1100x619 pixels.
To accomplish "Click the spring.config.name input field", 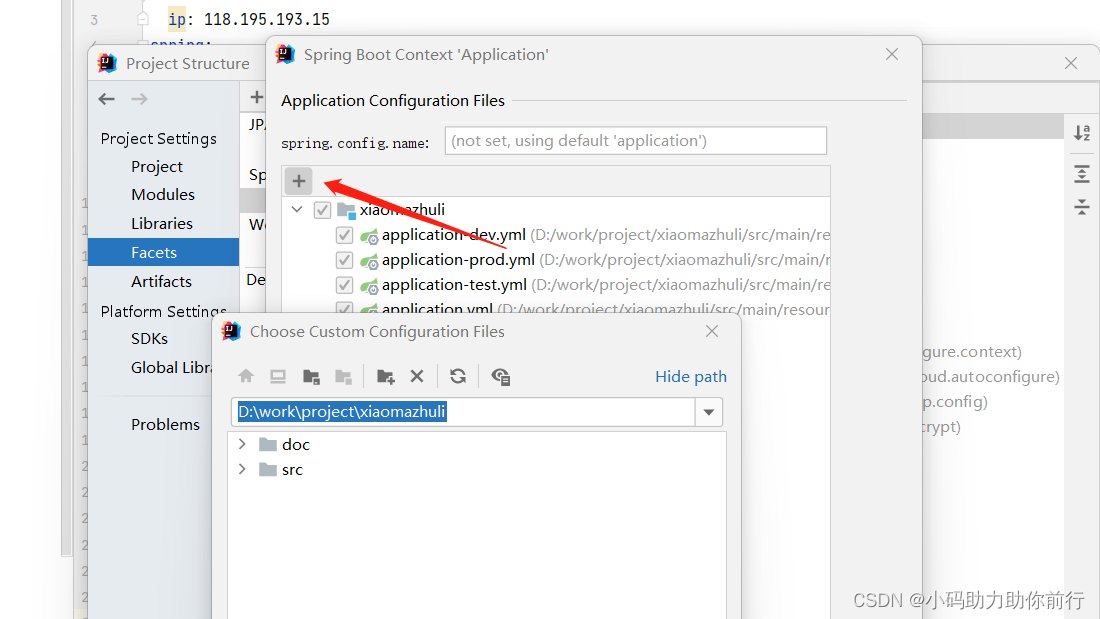I will coord(635,140).
